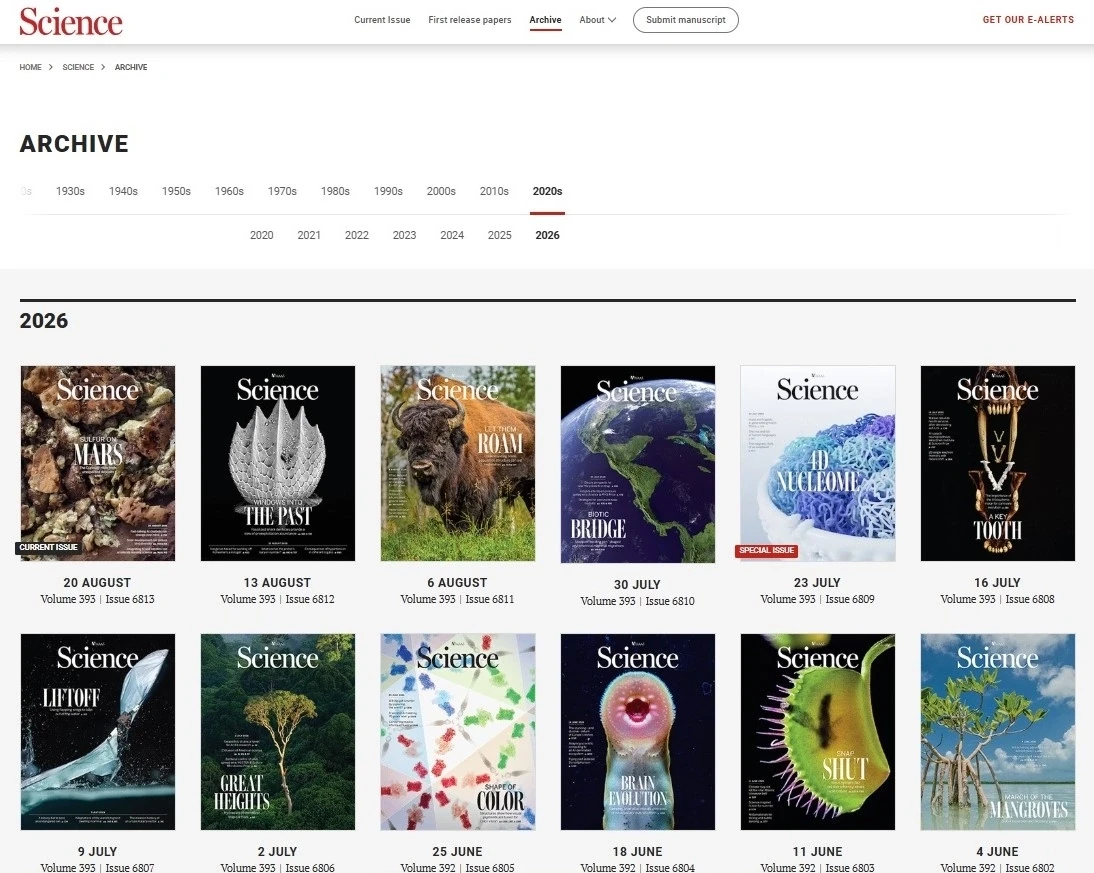Expand the About dropdown menu
This screenshot has width=1094, height=873.
point(597,20)
